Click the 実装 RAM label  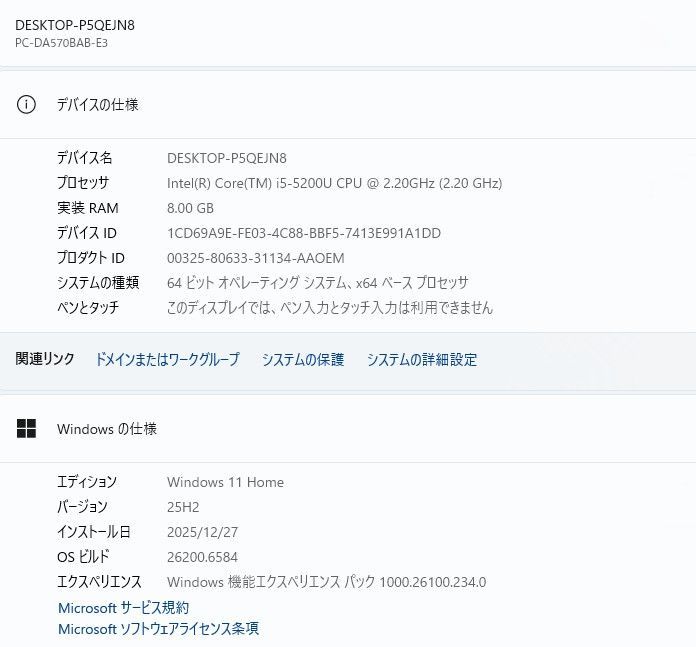87,208
